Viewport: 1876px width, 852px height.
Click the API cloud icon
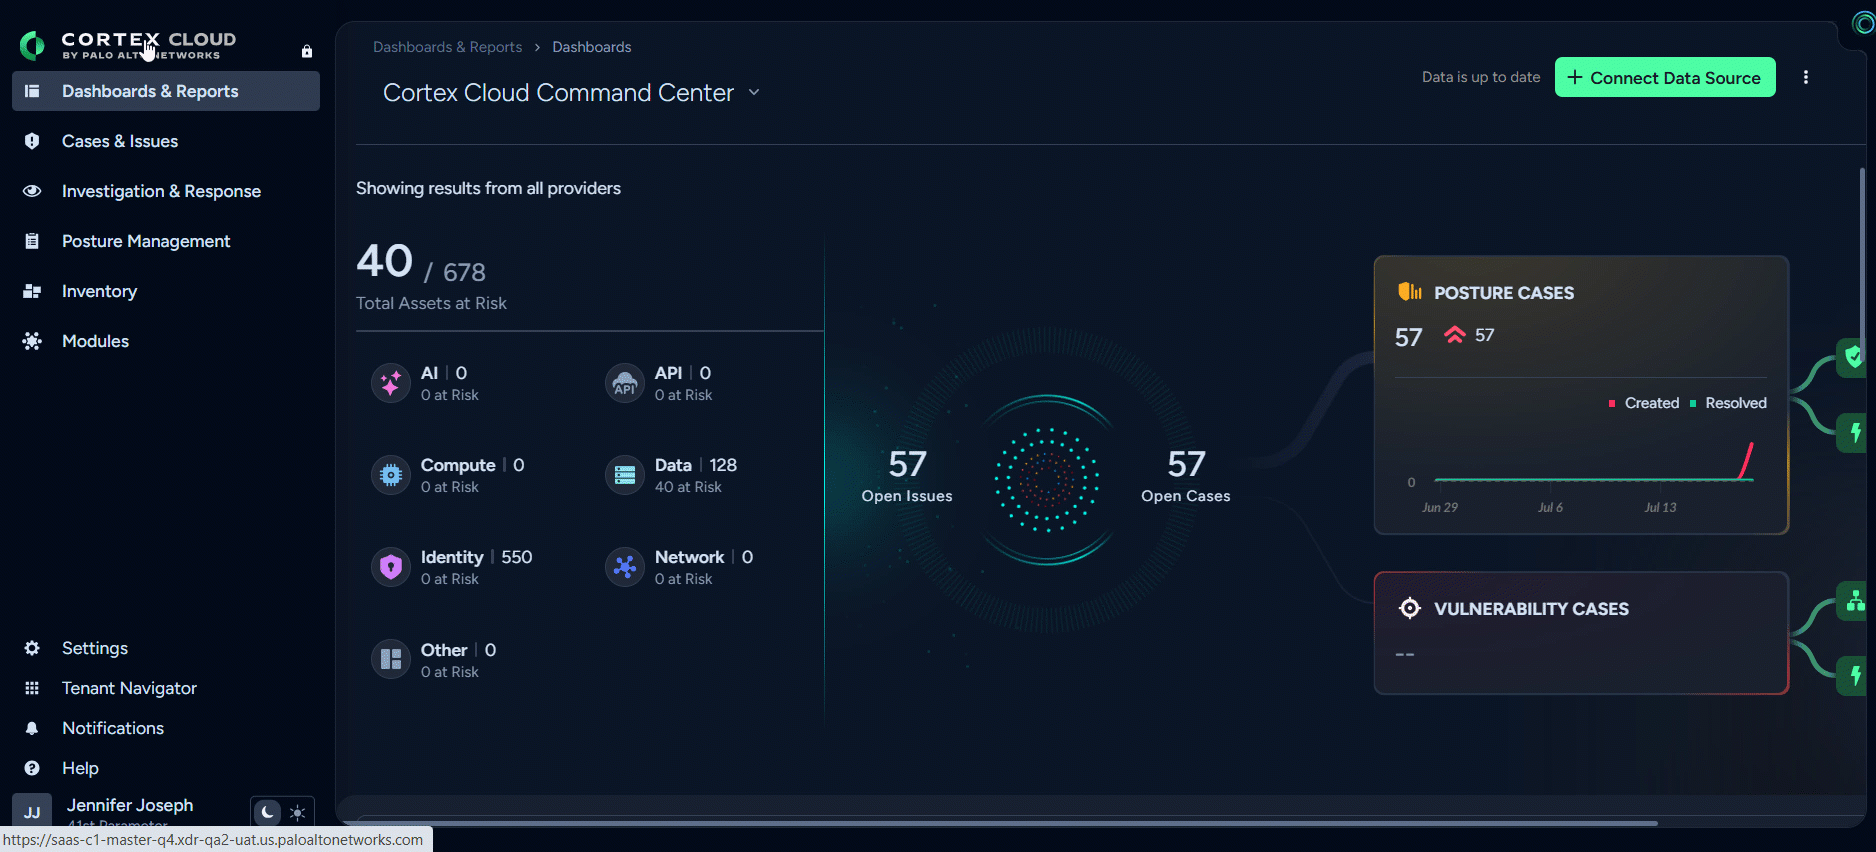(x=625, y=383)
